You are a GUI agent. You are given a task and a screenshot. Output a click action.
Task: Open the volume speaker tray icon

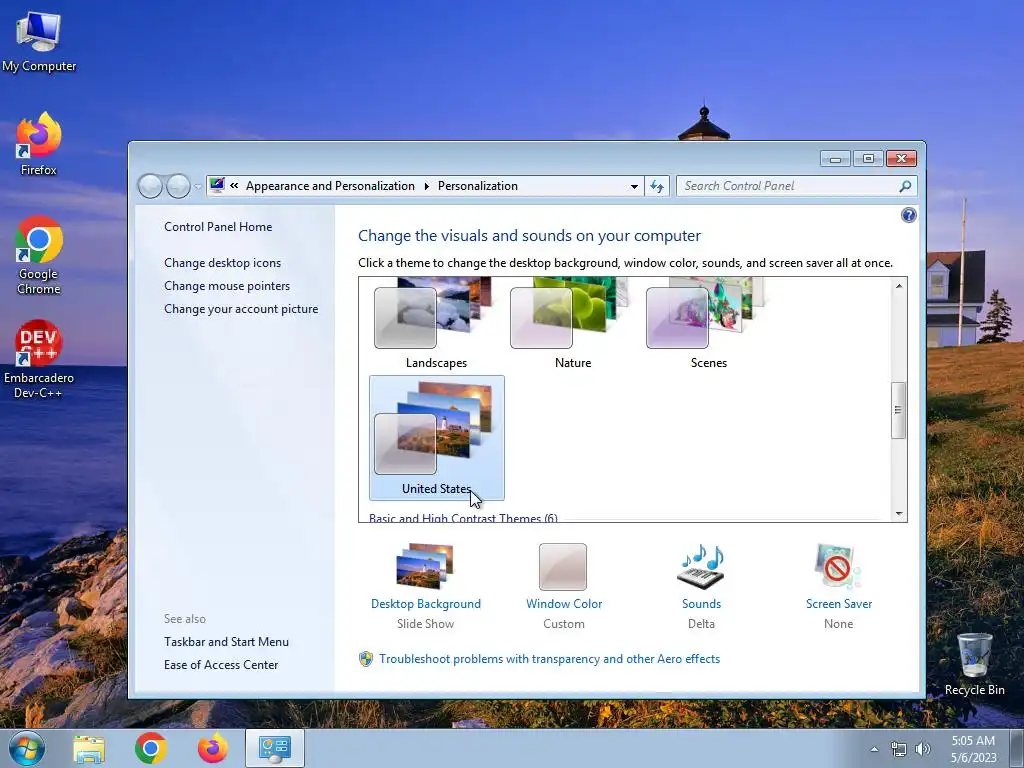(x=923, y=749)
